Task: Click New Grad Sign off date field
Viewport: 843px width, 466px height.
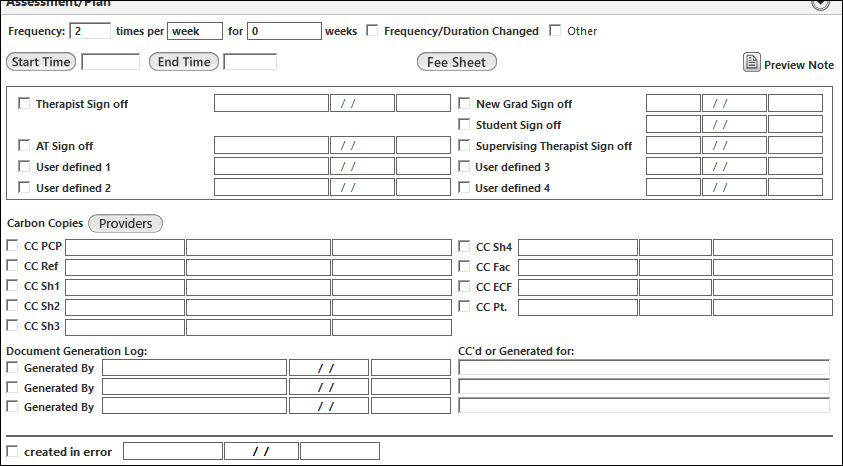Action: (734, 103)
